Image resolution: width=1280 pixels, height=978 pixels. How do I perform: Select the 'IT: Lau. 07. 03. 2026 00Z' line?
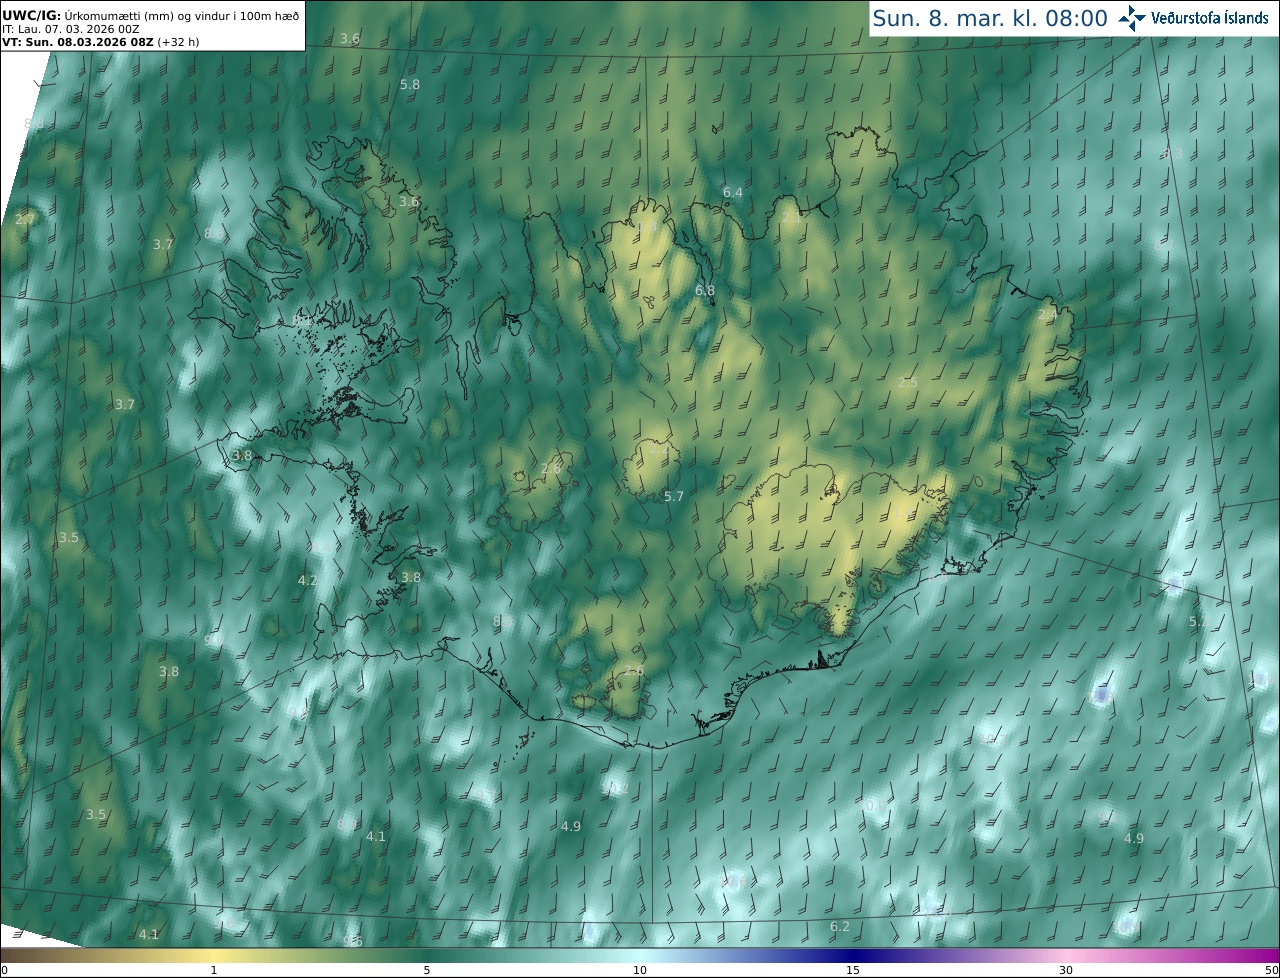click(x=70, y=29)
